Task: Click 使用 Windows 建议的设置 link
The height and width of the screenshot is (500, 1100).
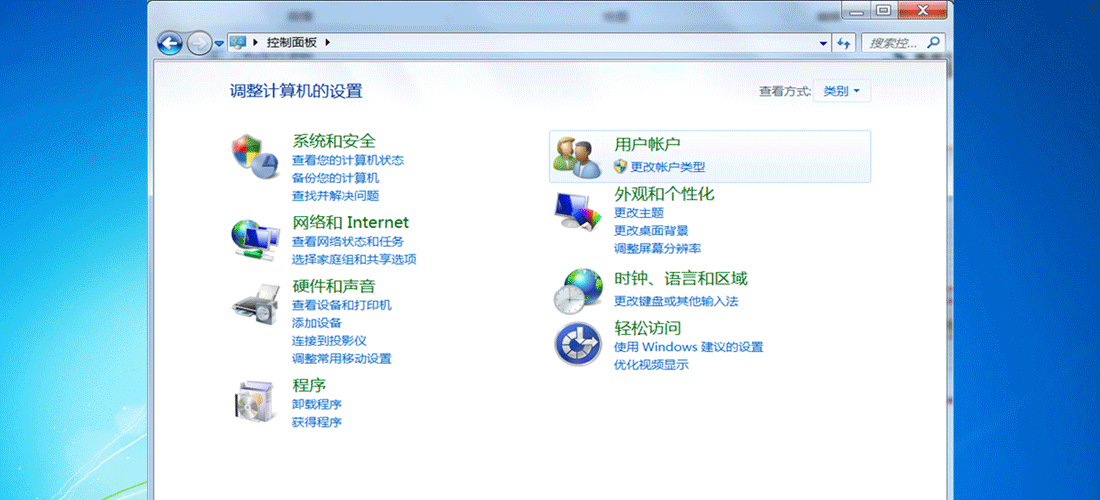Action: (688, 347)
